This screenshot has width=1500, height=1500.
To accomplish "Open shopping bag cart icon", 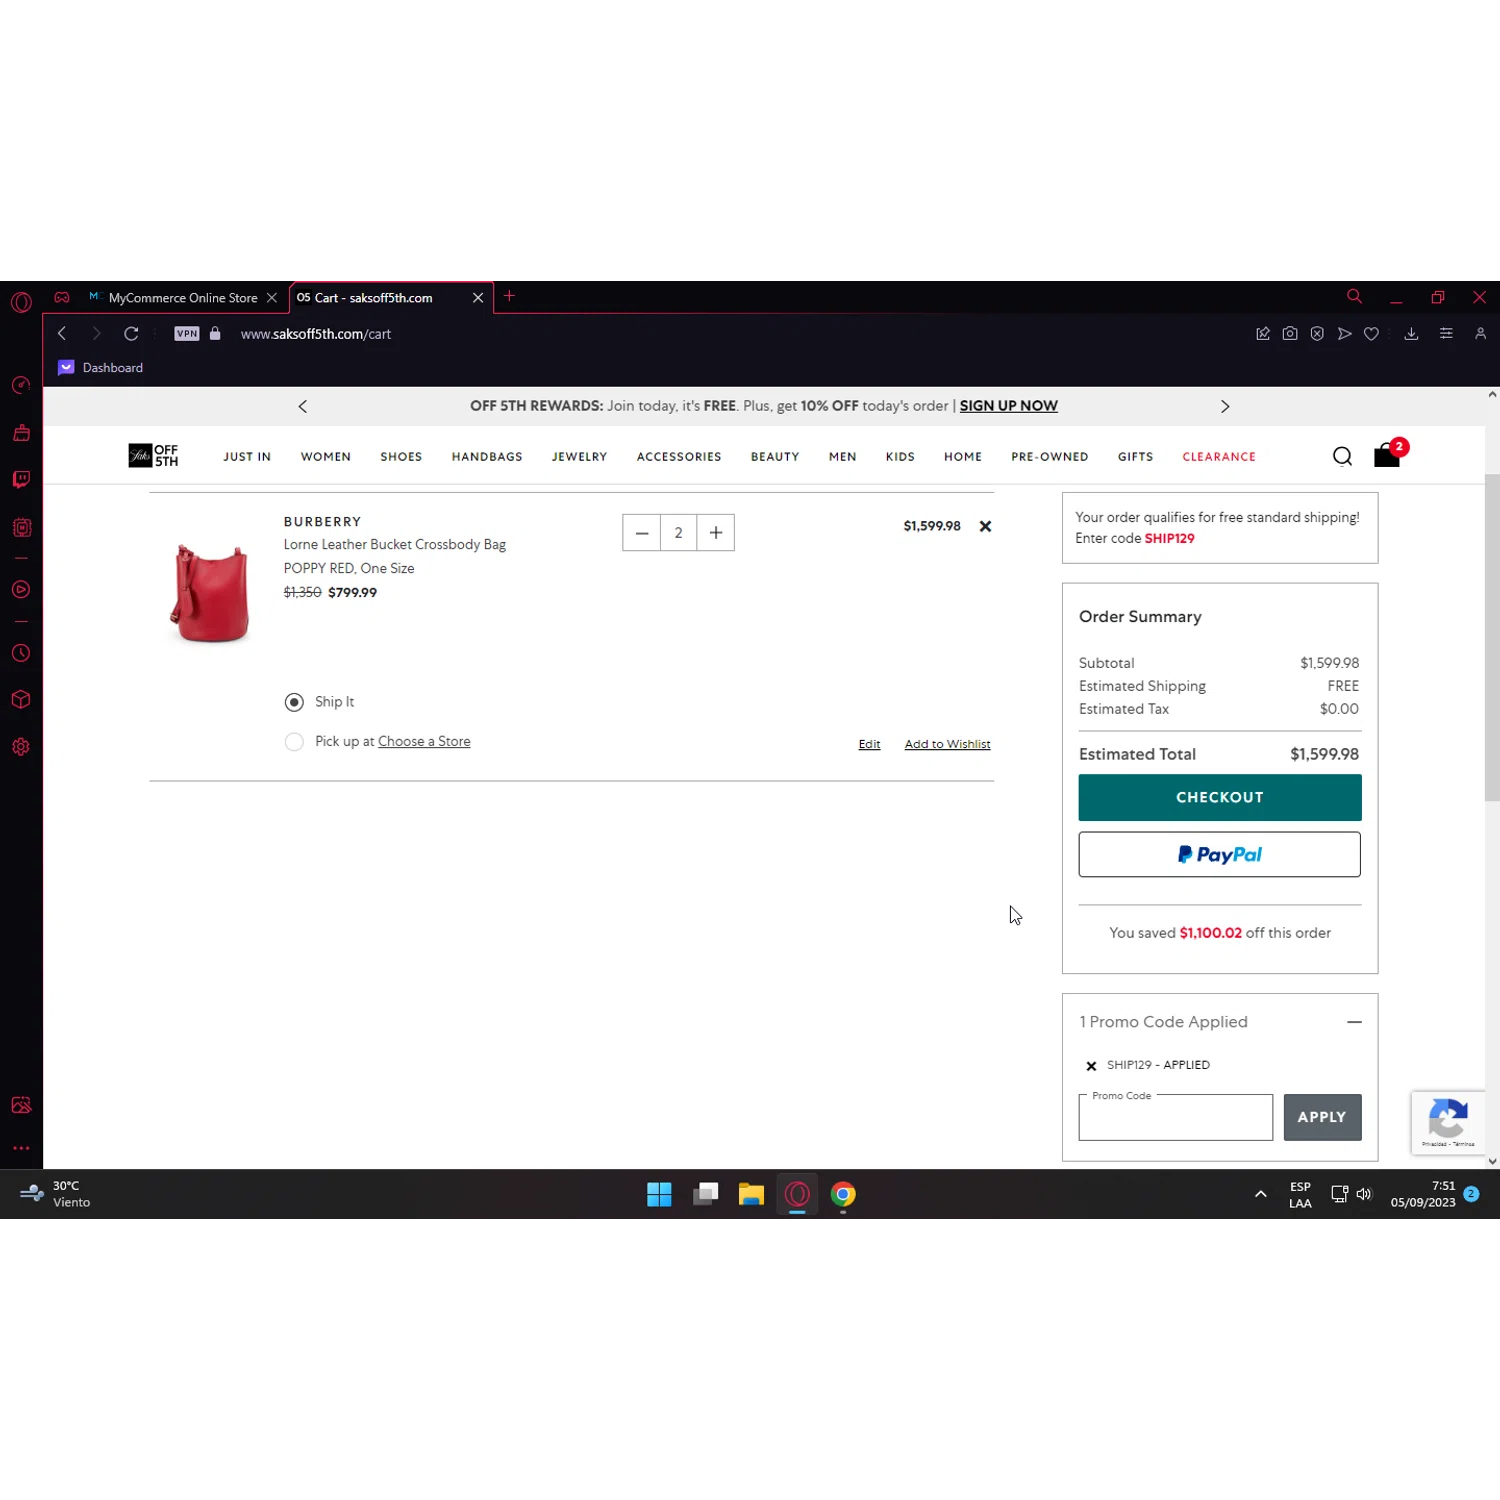I will (1388, 455).
